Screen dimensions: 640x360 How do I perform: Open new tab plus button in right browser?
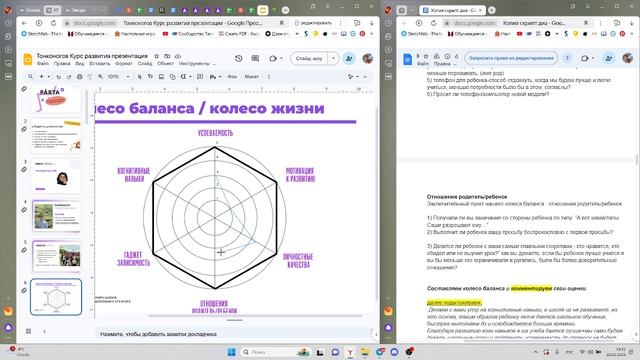pos(491,10)
